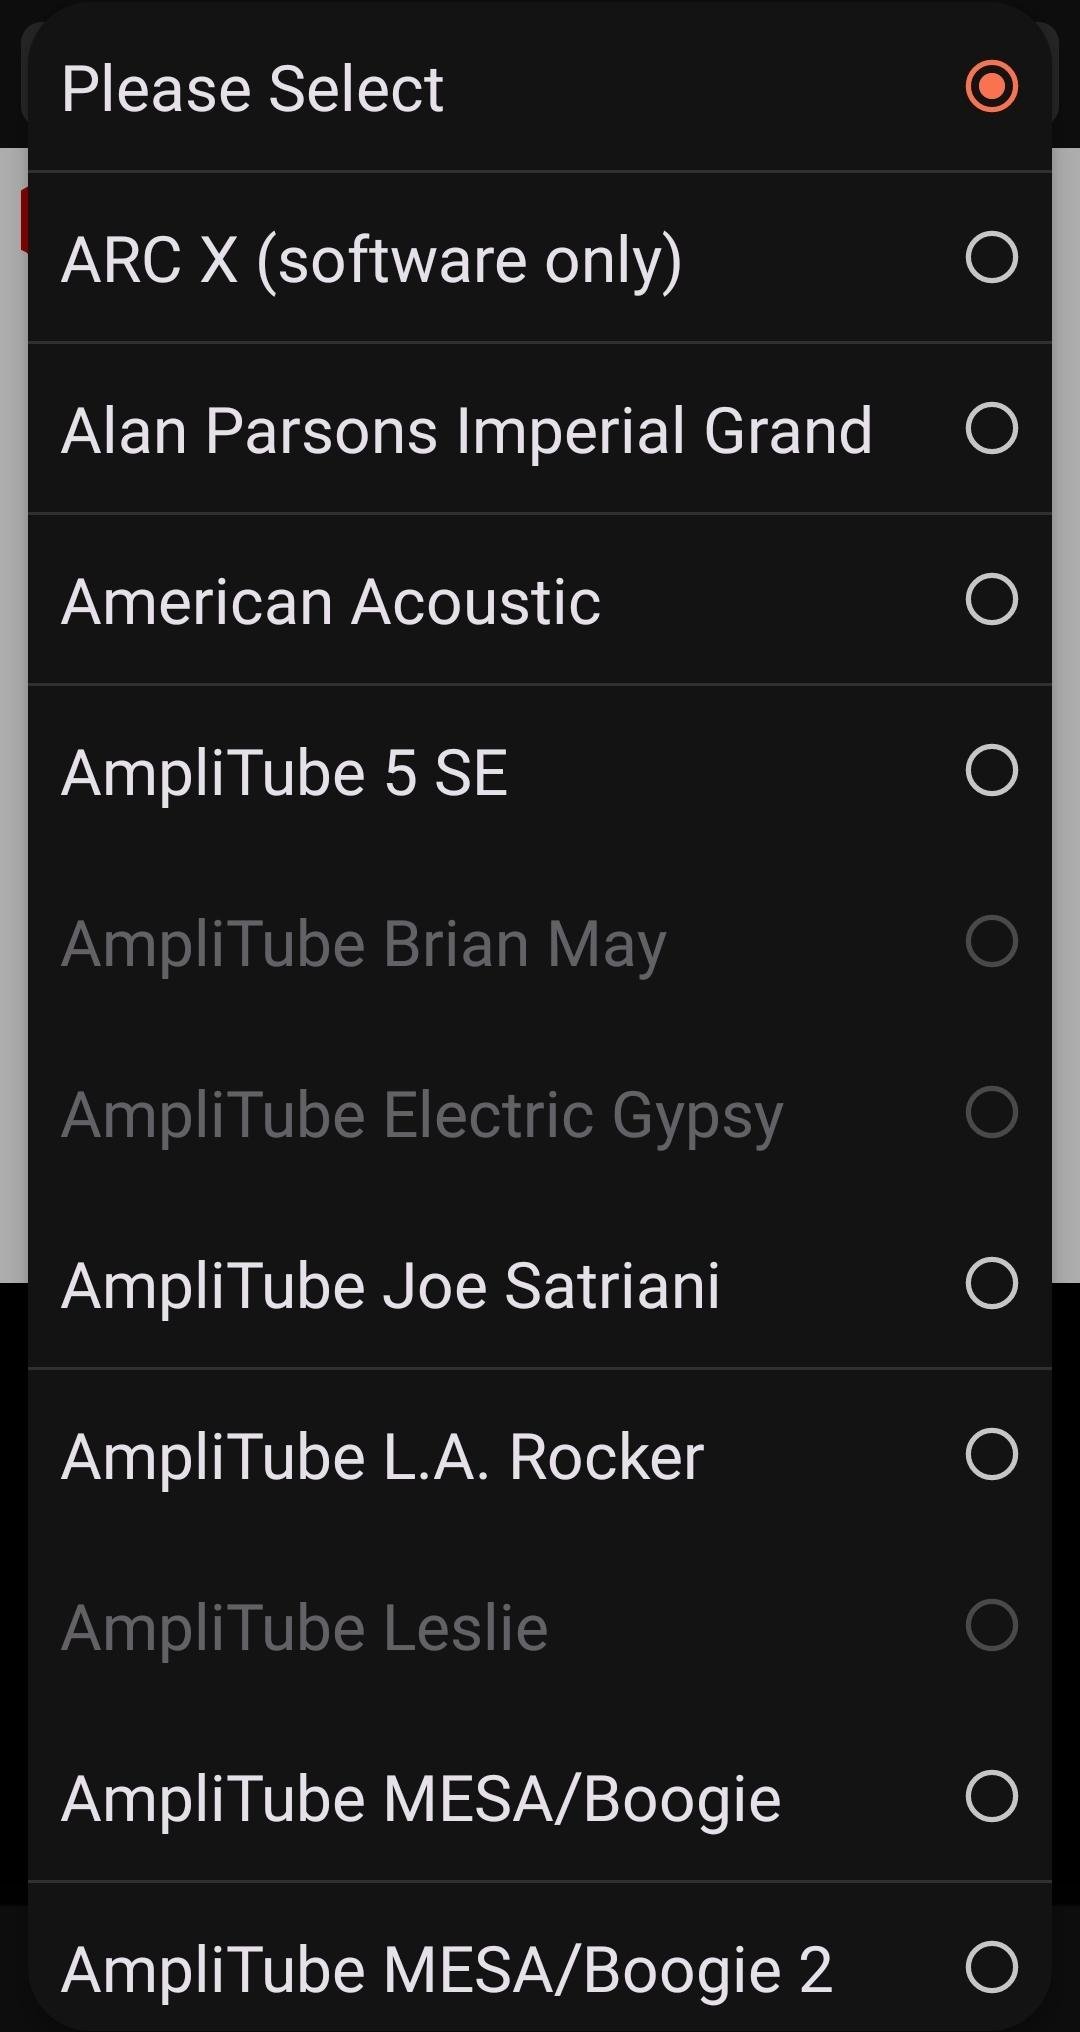Select AmpliTube MESA/Boogie 2 radio button
This screenshot has width=1080, height=2032.
991,1968
